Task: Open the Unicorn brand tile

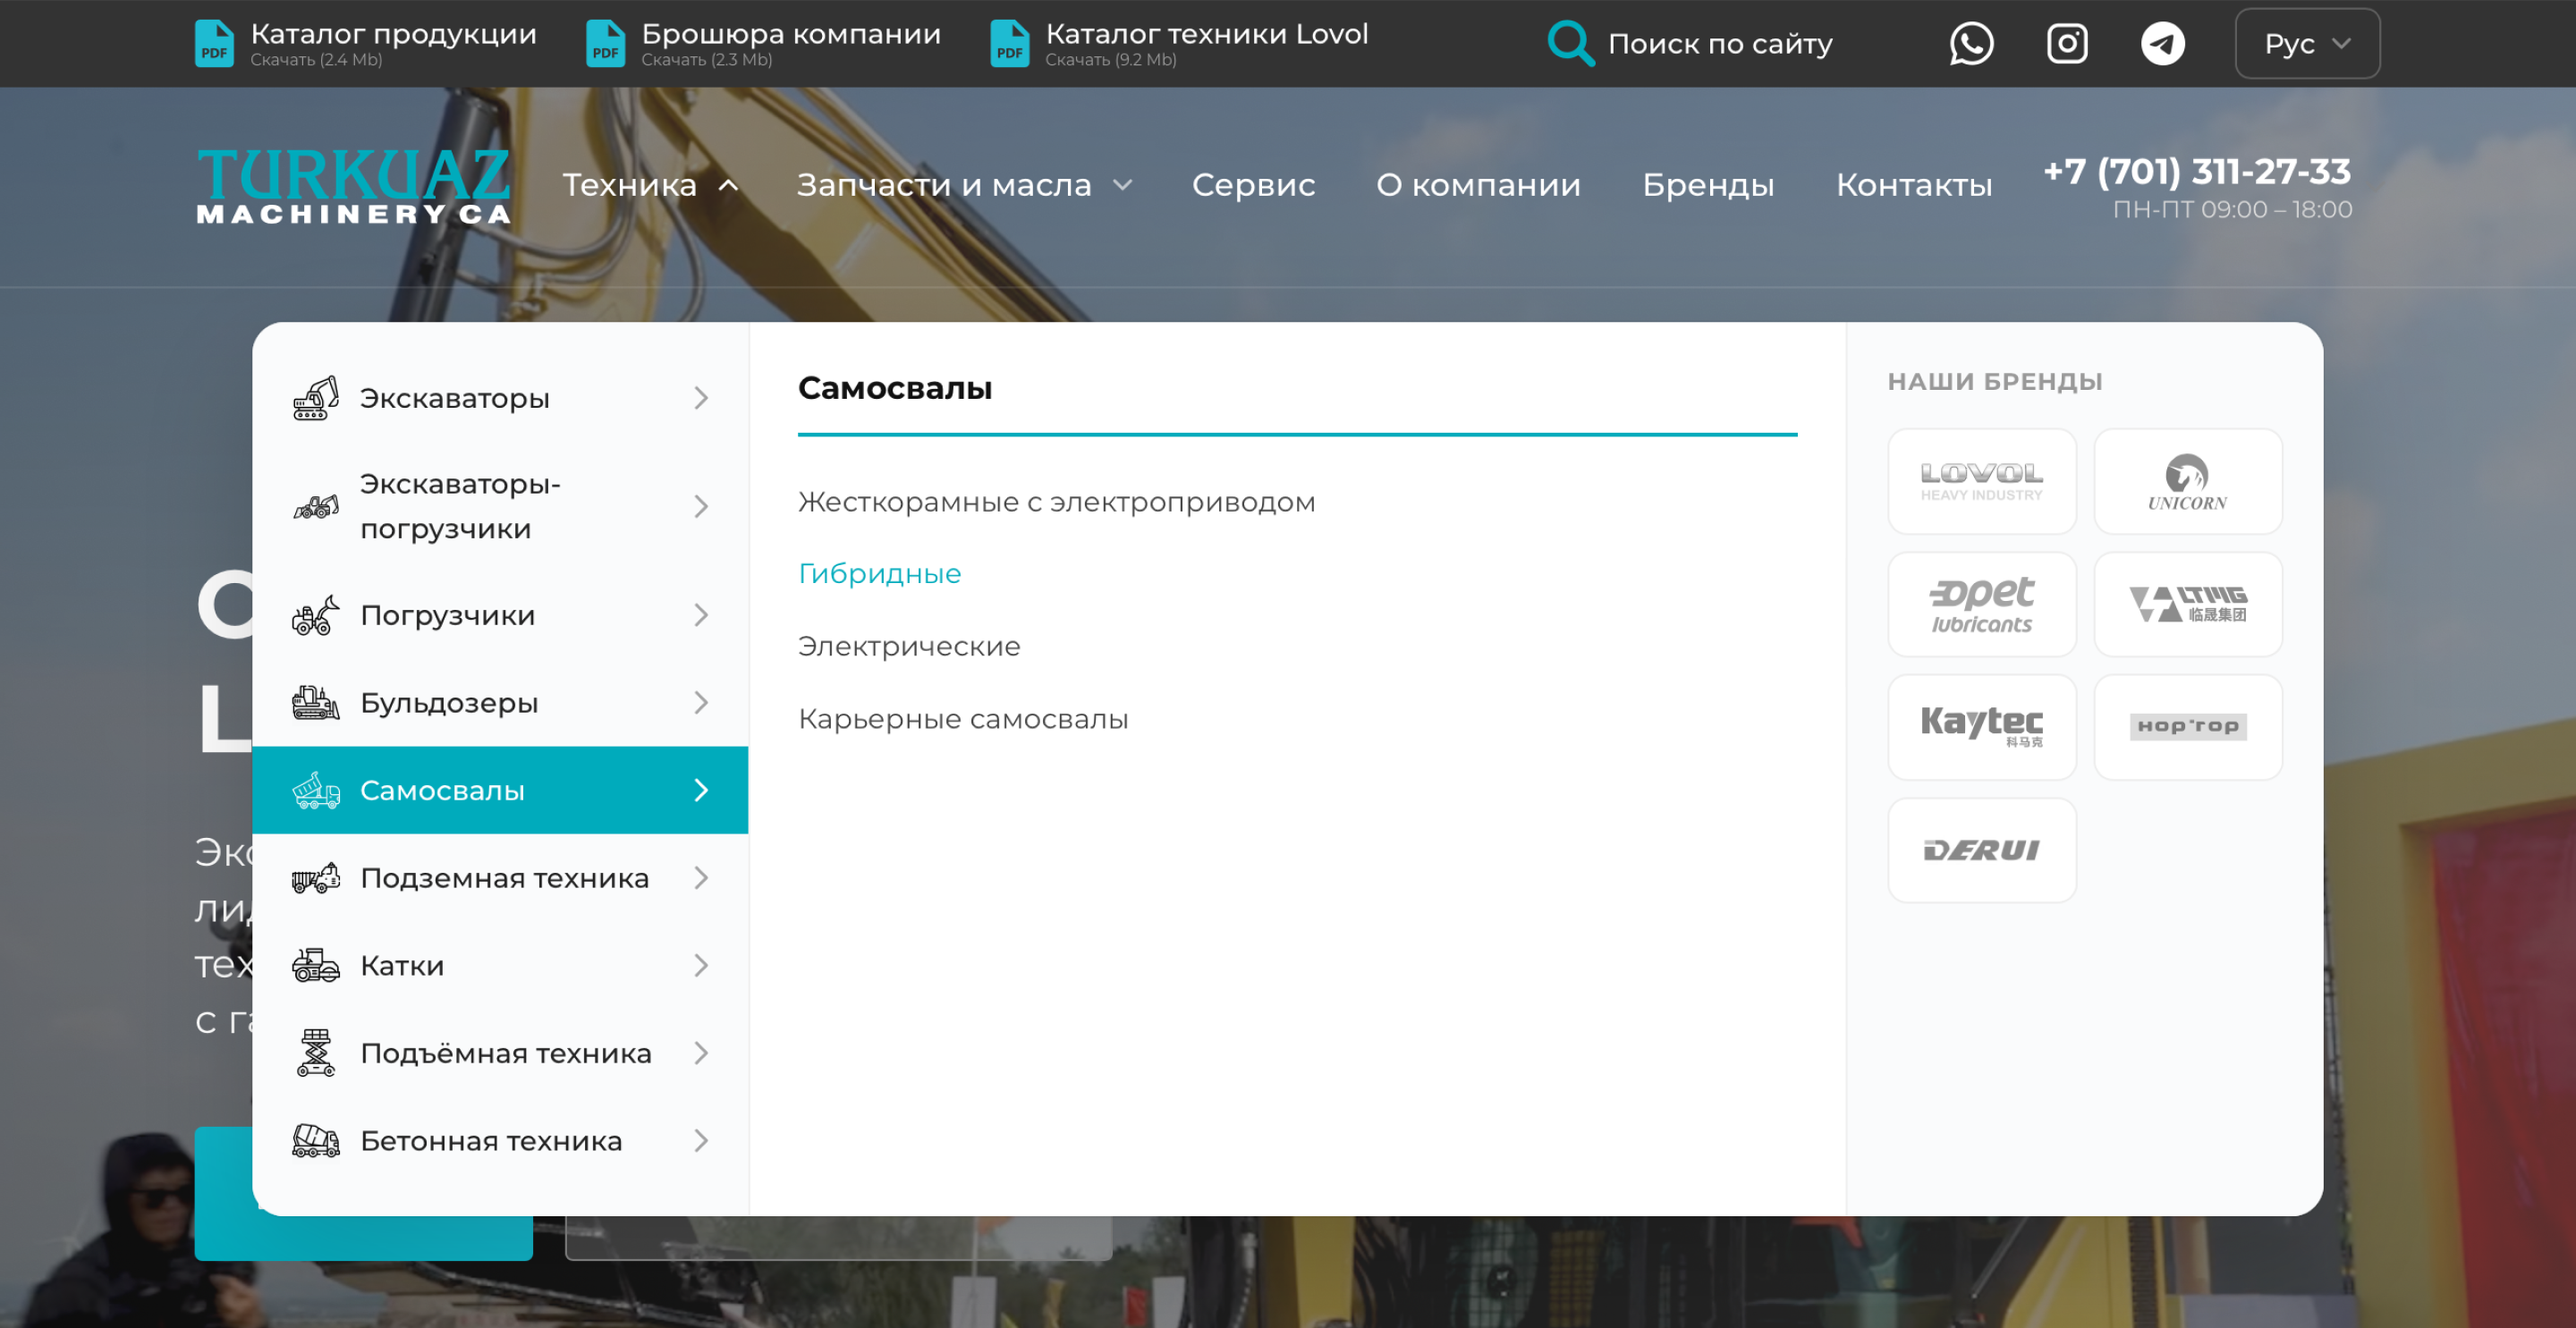Action: [2187, 482]
